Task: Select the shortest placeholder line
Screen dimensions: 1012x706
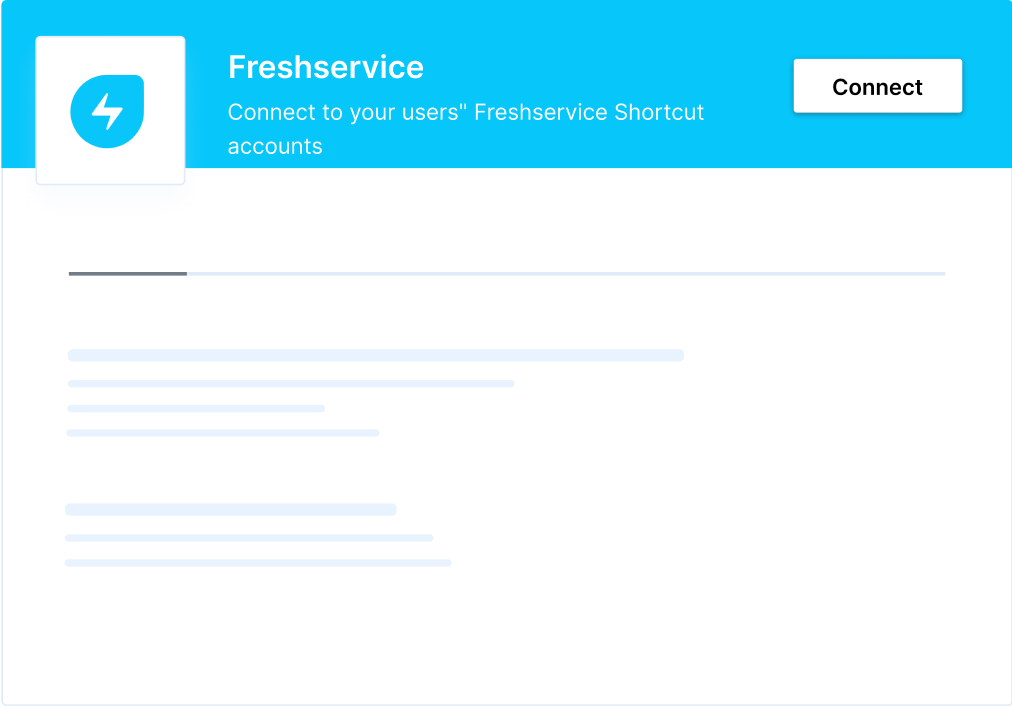Action: [195, 408]
